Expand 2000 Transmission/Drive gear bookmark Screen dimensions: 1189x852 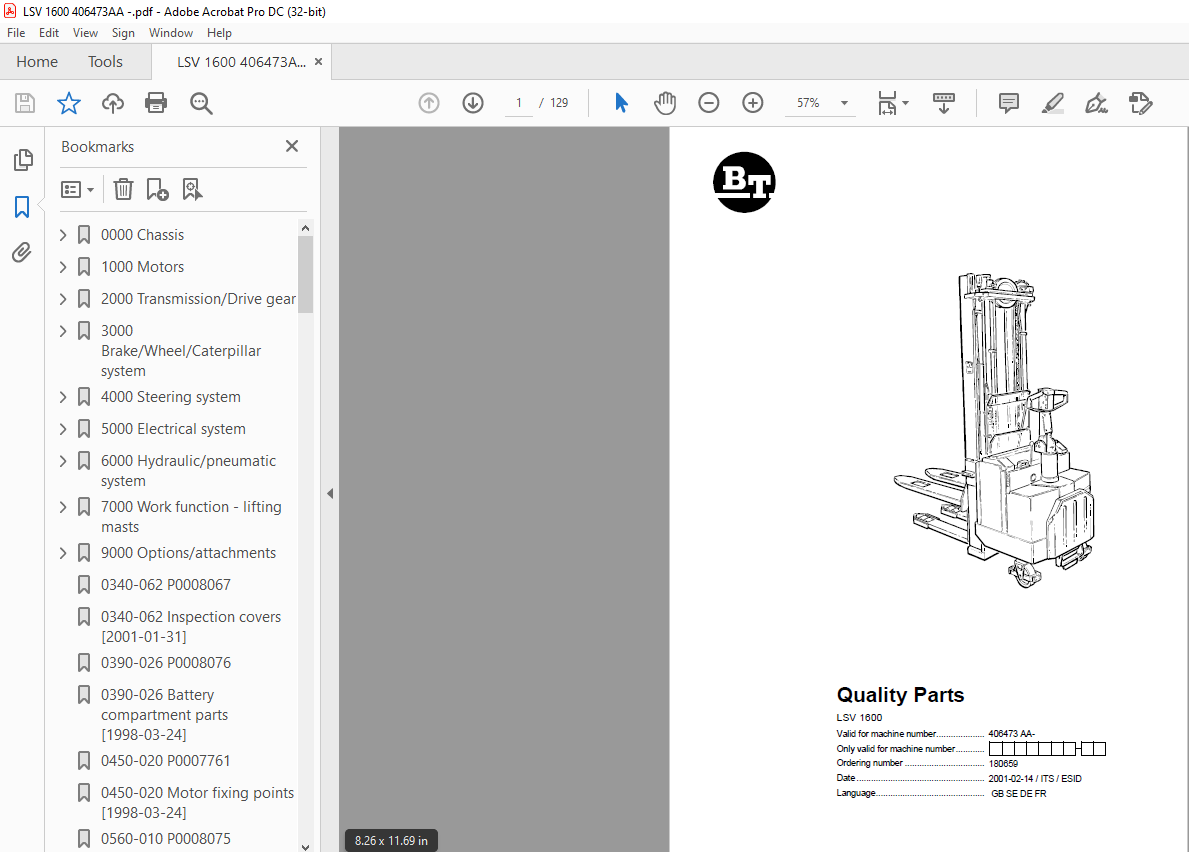click(x=63, y=299)
